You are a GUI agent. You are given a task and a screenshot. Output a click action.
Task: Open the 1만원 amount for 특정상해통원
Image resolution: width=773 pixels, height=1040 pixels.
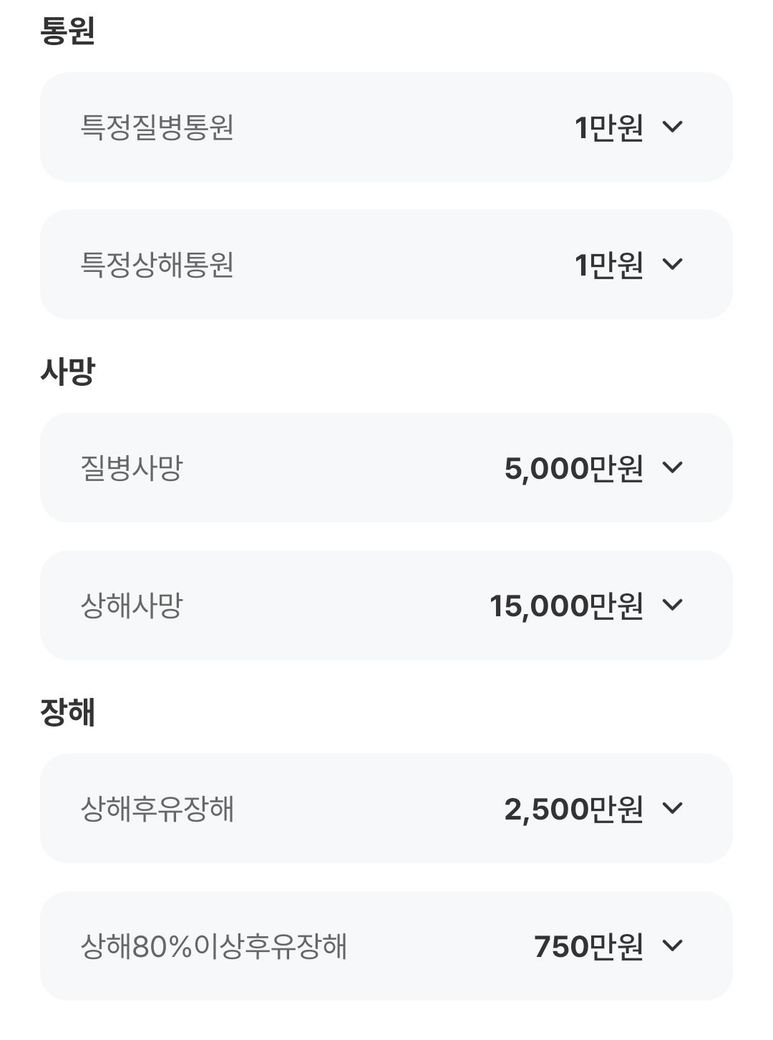(x=609, y=265)
